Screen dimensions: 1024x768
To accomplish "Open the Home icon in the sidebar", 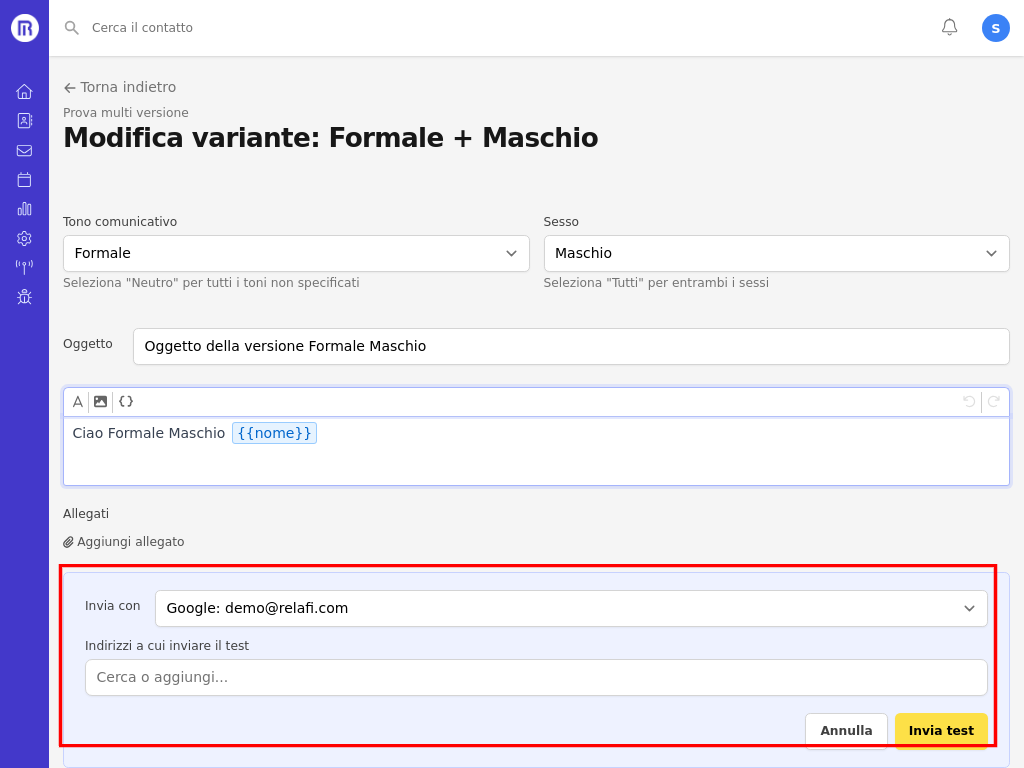I will click(24, 90).
